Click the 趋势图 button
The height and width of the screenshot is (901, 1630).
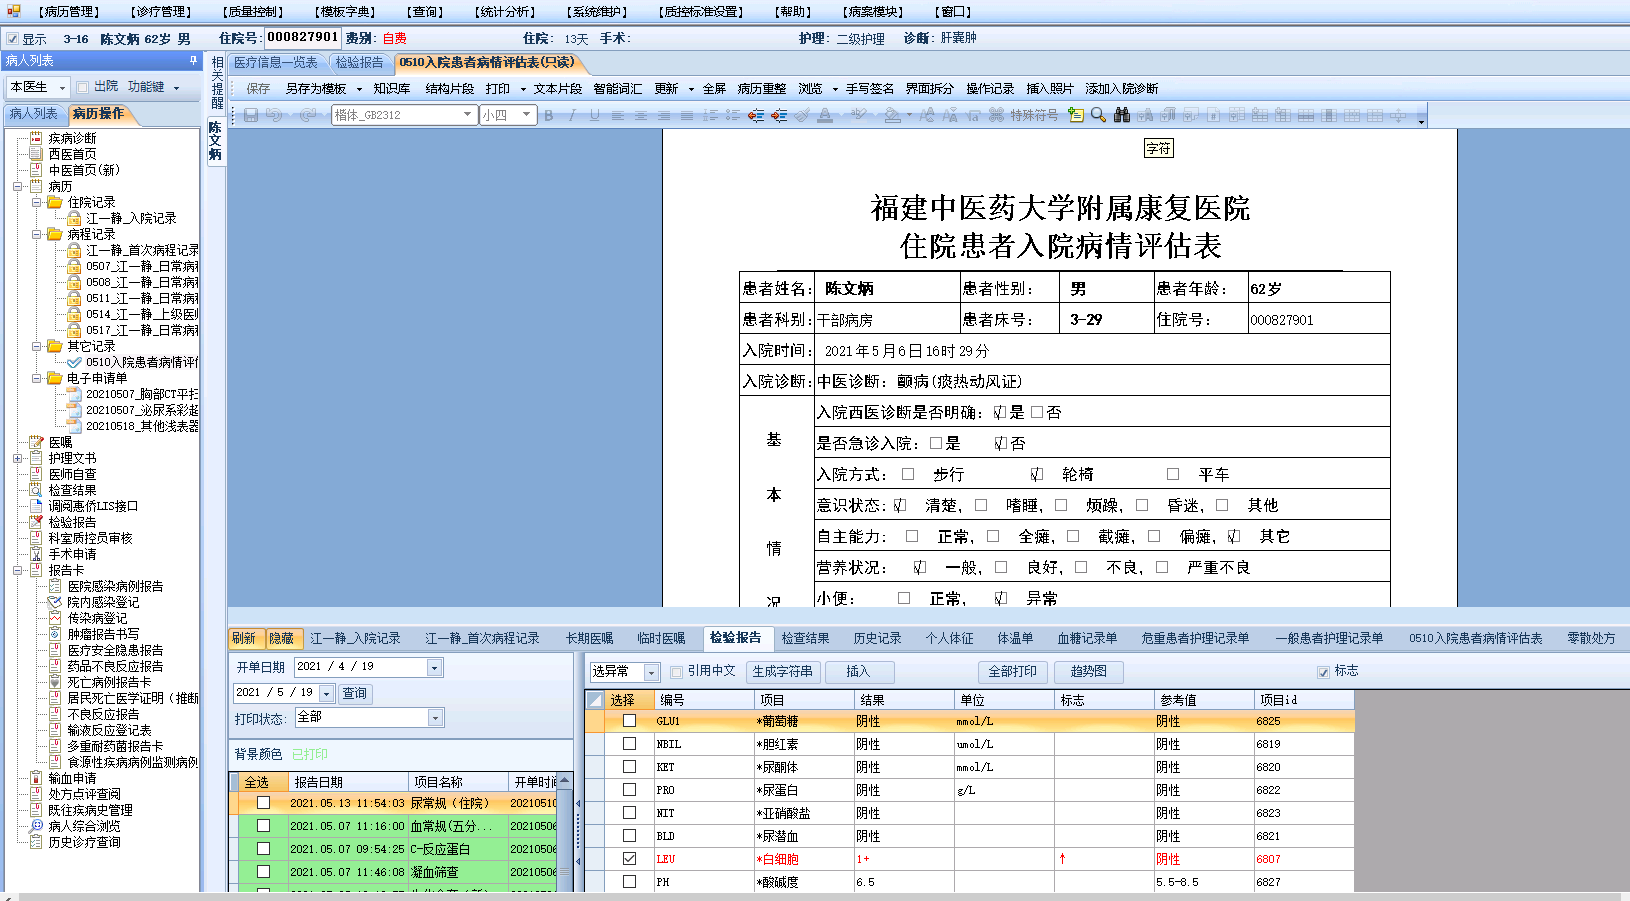tap(1089, 672)
